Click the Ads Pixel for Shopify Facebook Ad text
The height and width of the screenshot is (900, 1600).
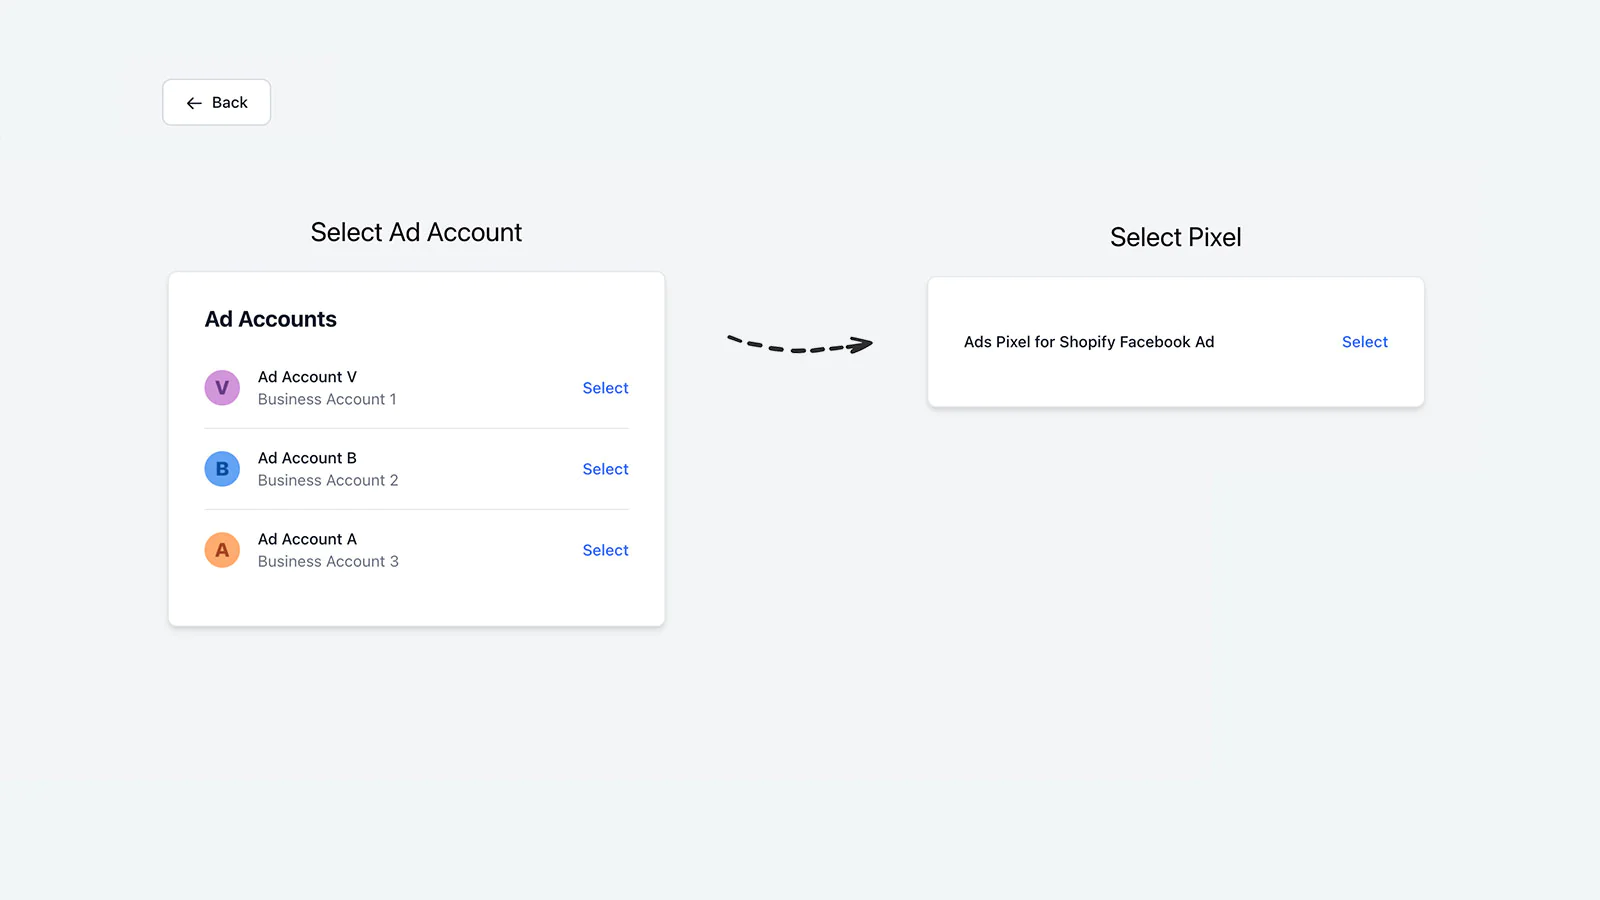tap(1089, 342)
